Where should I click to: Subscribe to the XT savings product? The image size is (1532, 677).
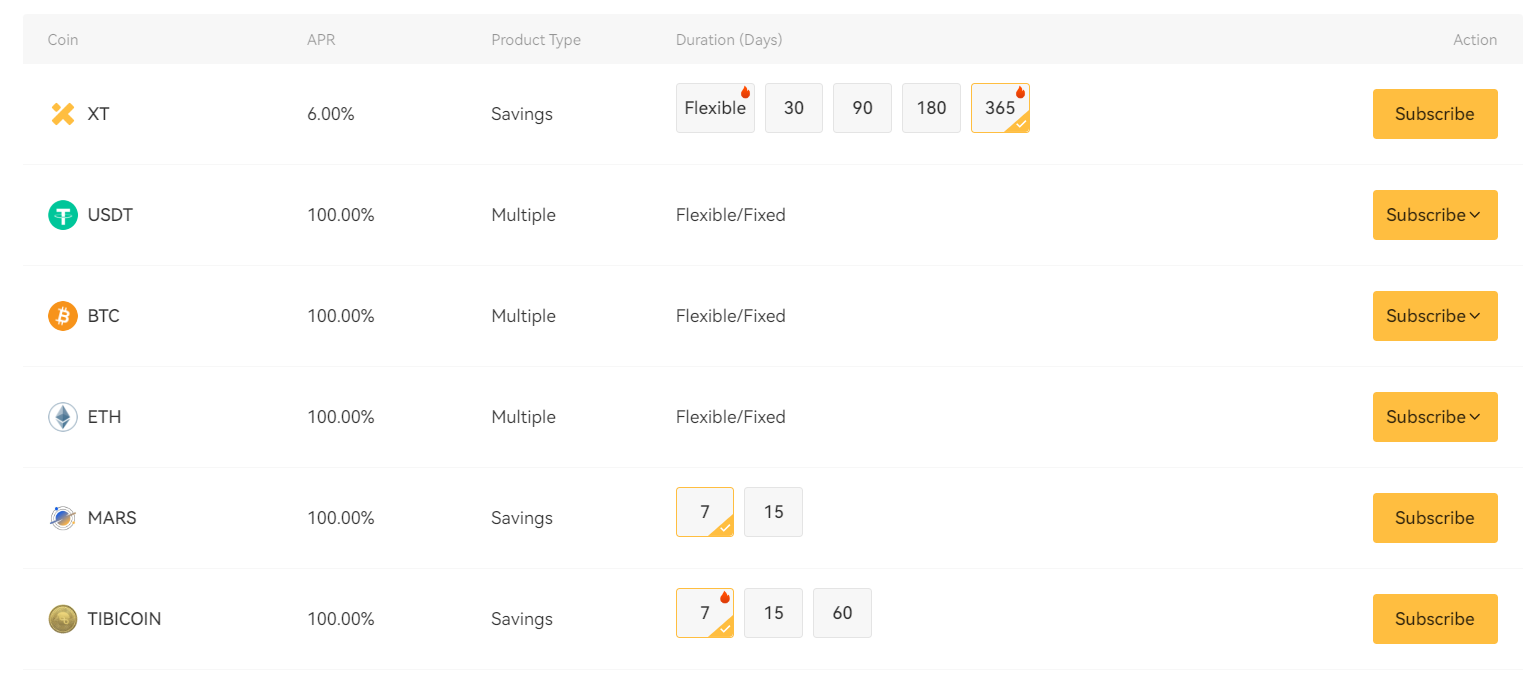coord(1434,114)
